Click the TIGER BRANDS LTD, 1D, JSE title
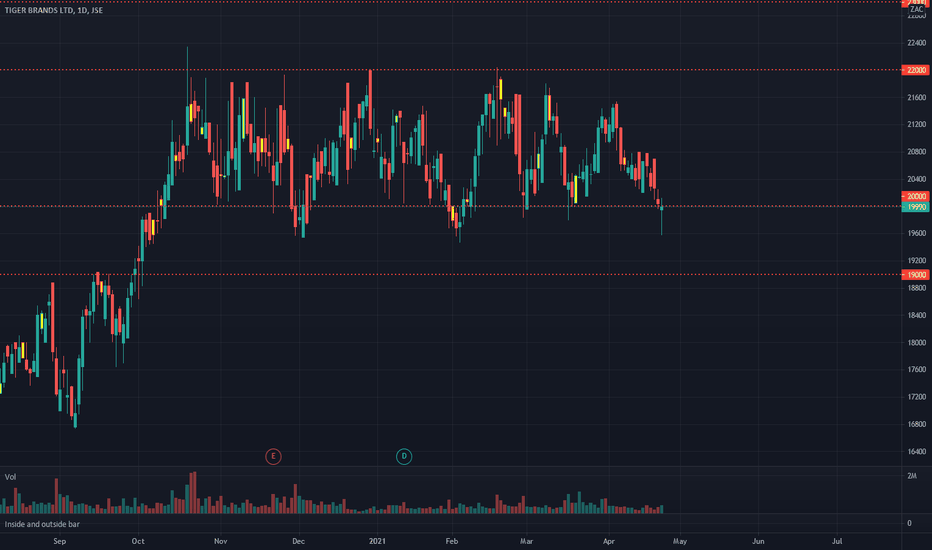 [x=53, y=10]
